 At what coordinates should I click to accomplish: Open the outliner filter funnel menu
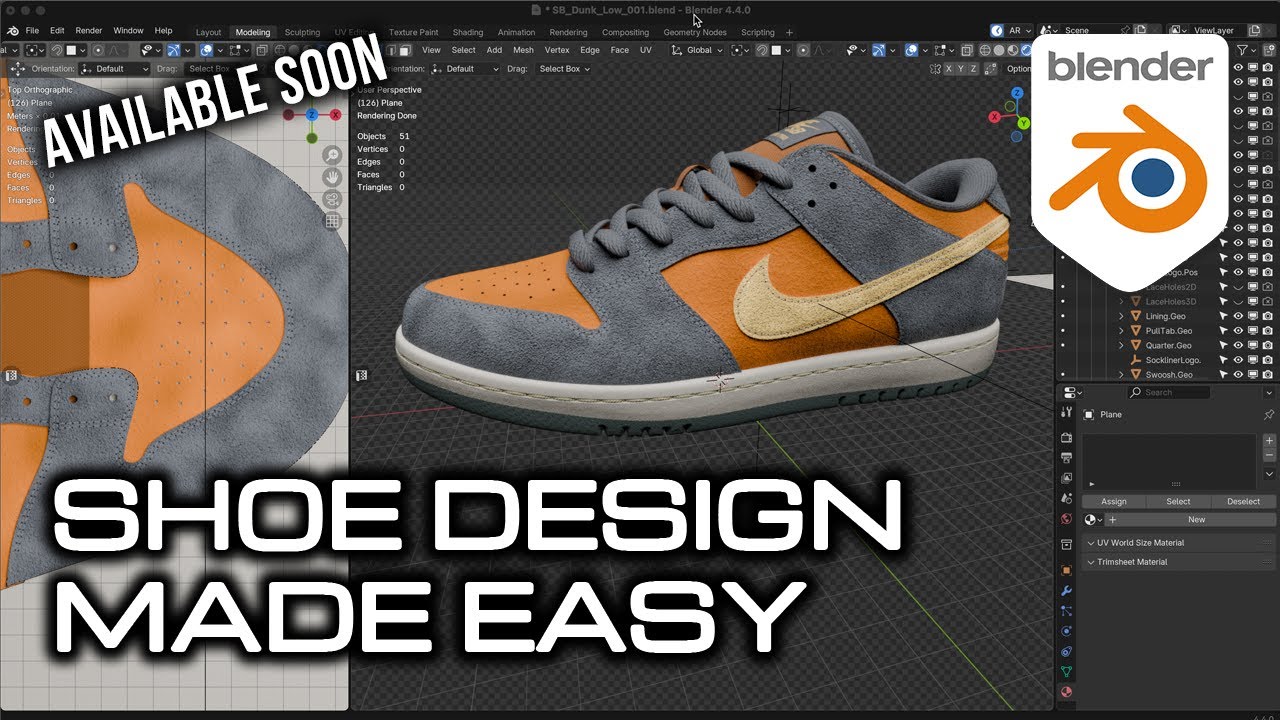(1245, 50)
